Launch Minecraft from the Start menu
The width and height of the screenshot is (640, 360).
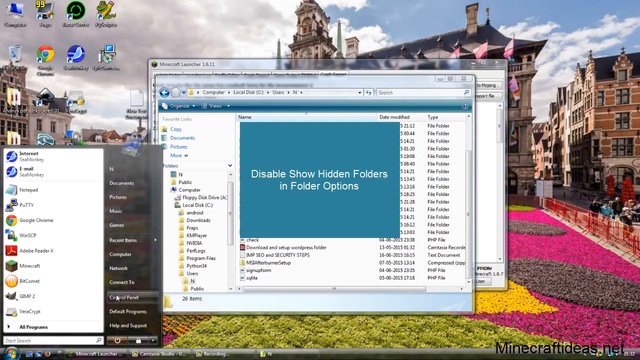(x=52, y=266)
